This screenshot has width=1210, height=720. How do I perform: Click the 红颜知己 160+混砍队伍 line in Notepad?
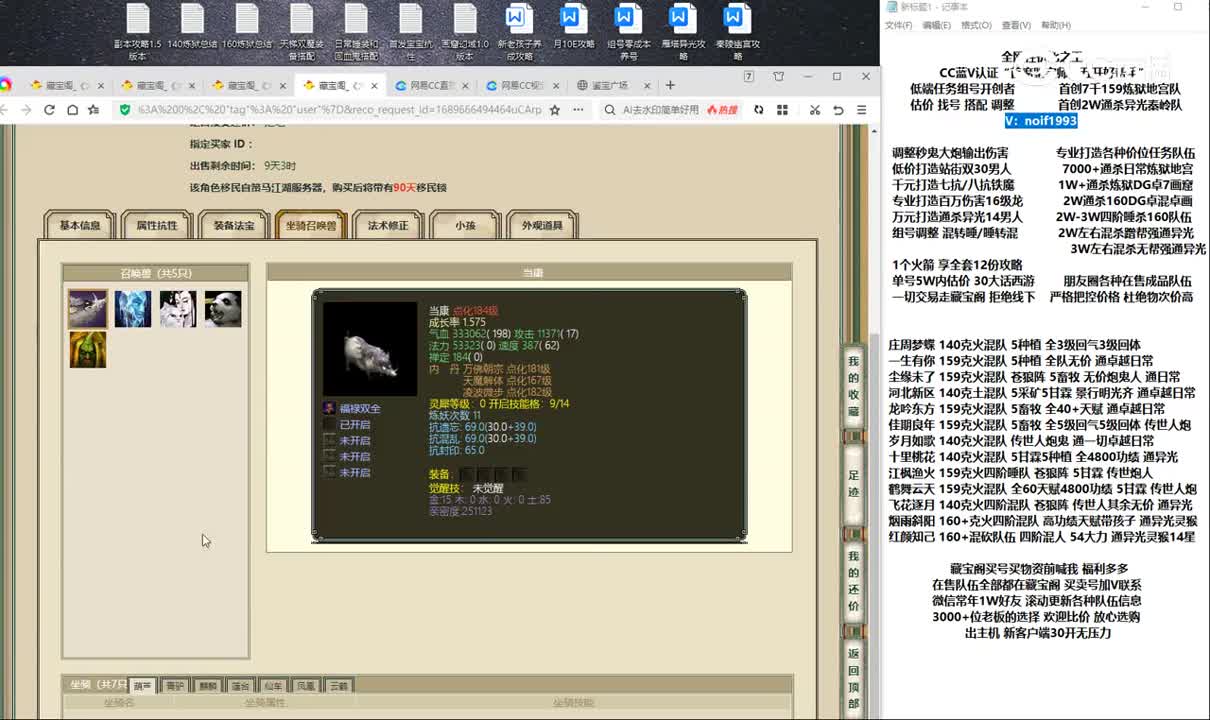(1041, 537)
